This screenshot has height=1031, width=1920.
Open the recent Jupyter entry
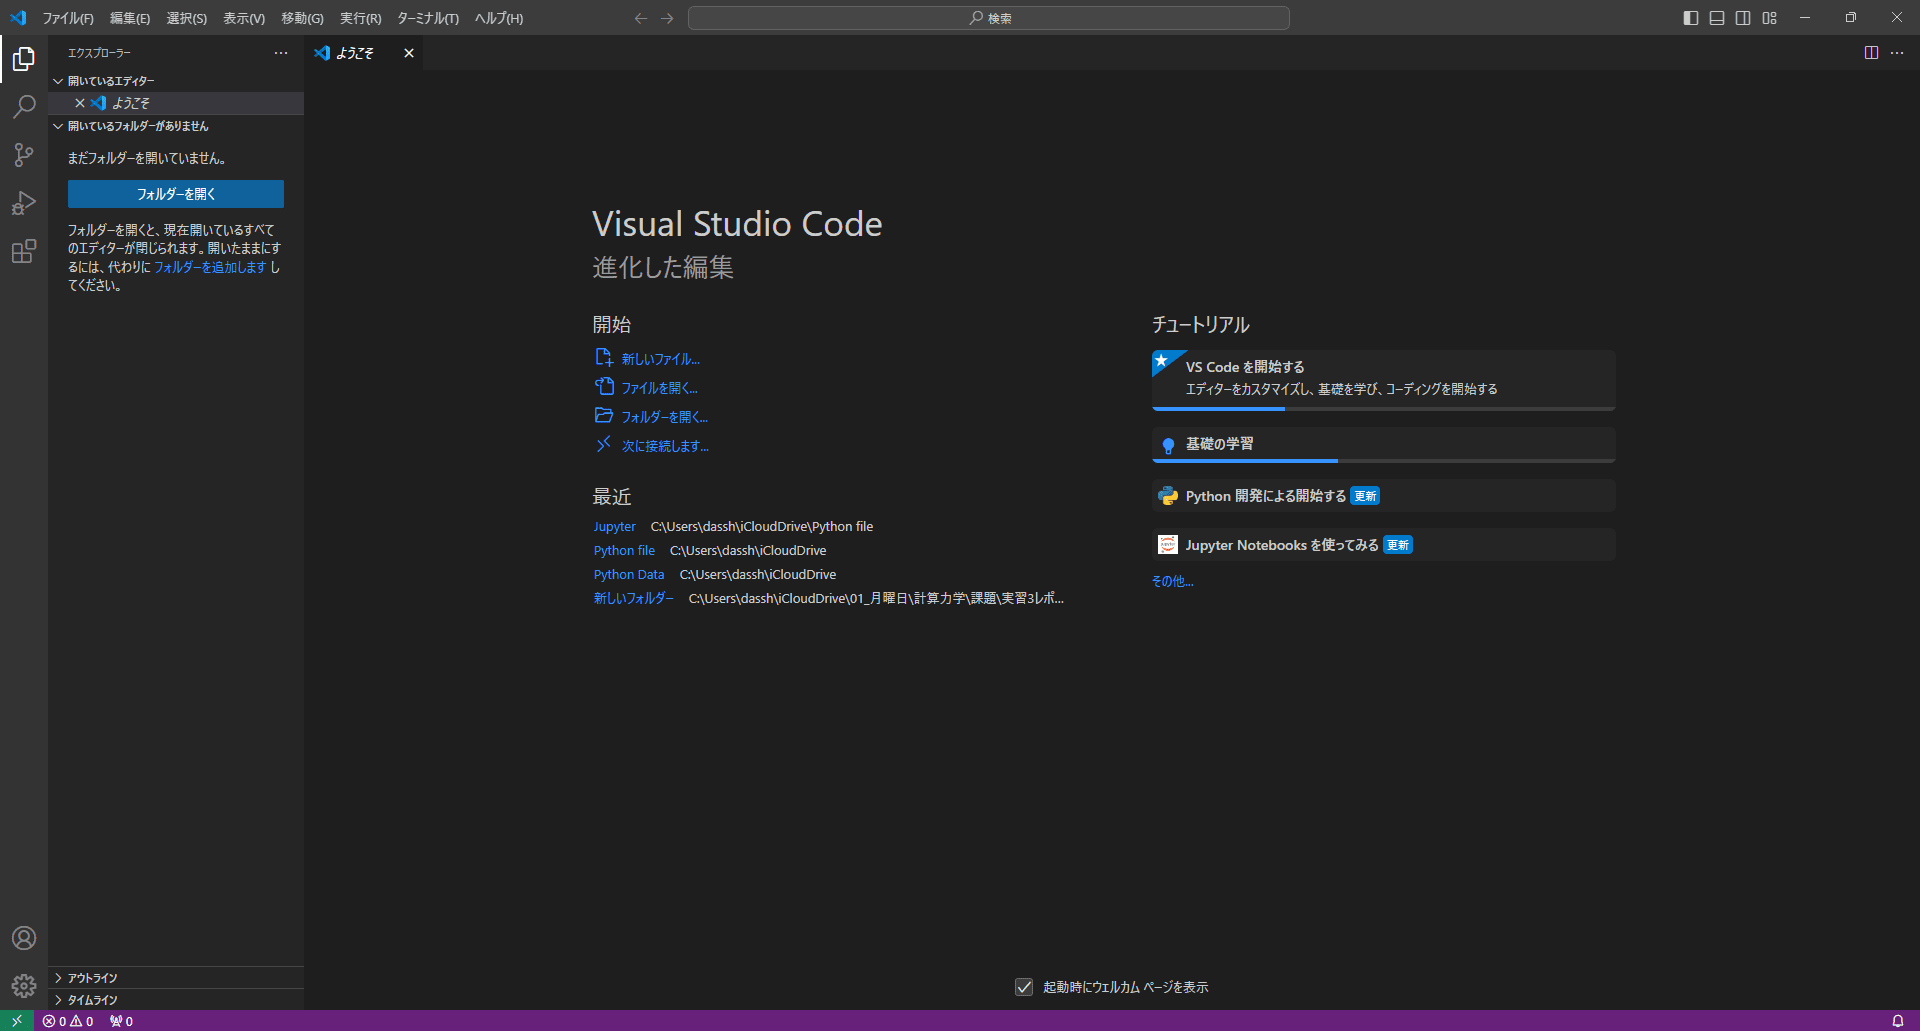coord(614,526)
